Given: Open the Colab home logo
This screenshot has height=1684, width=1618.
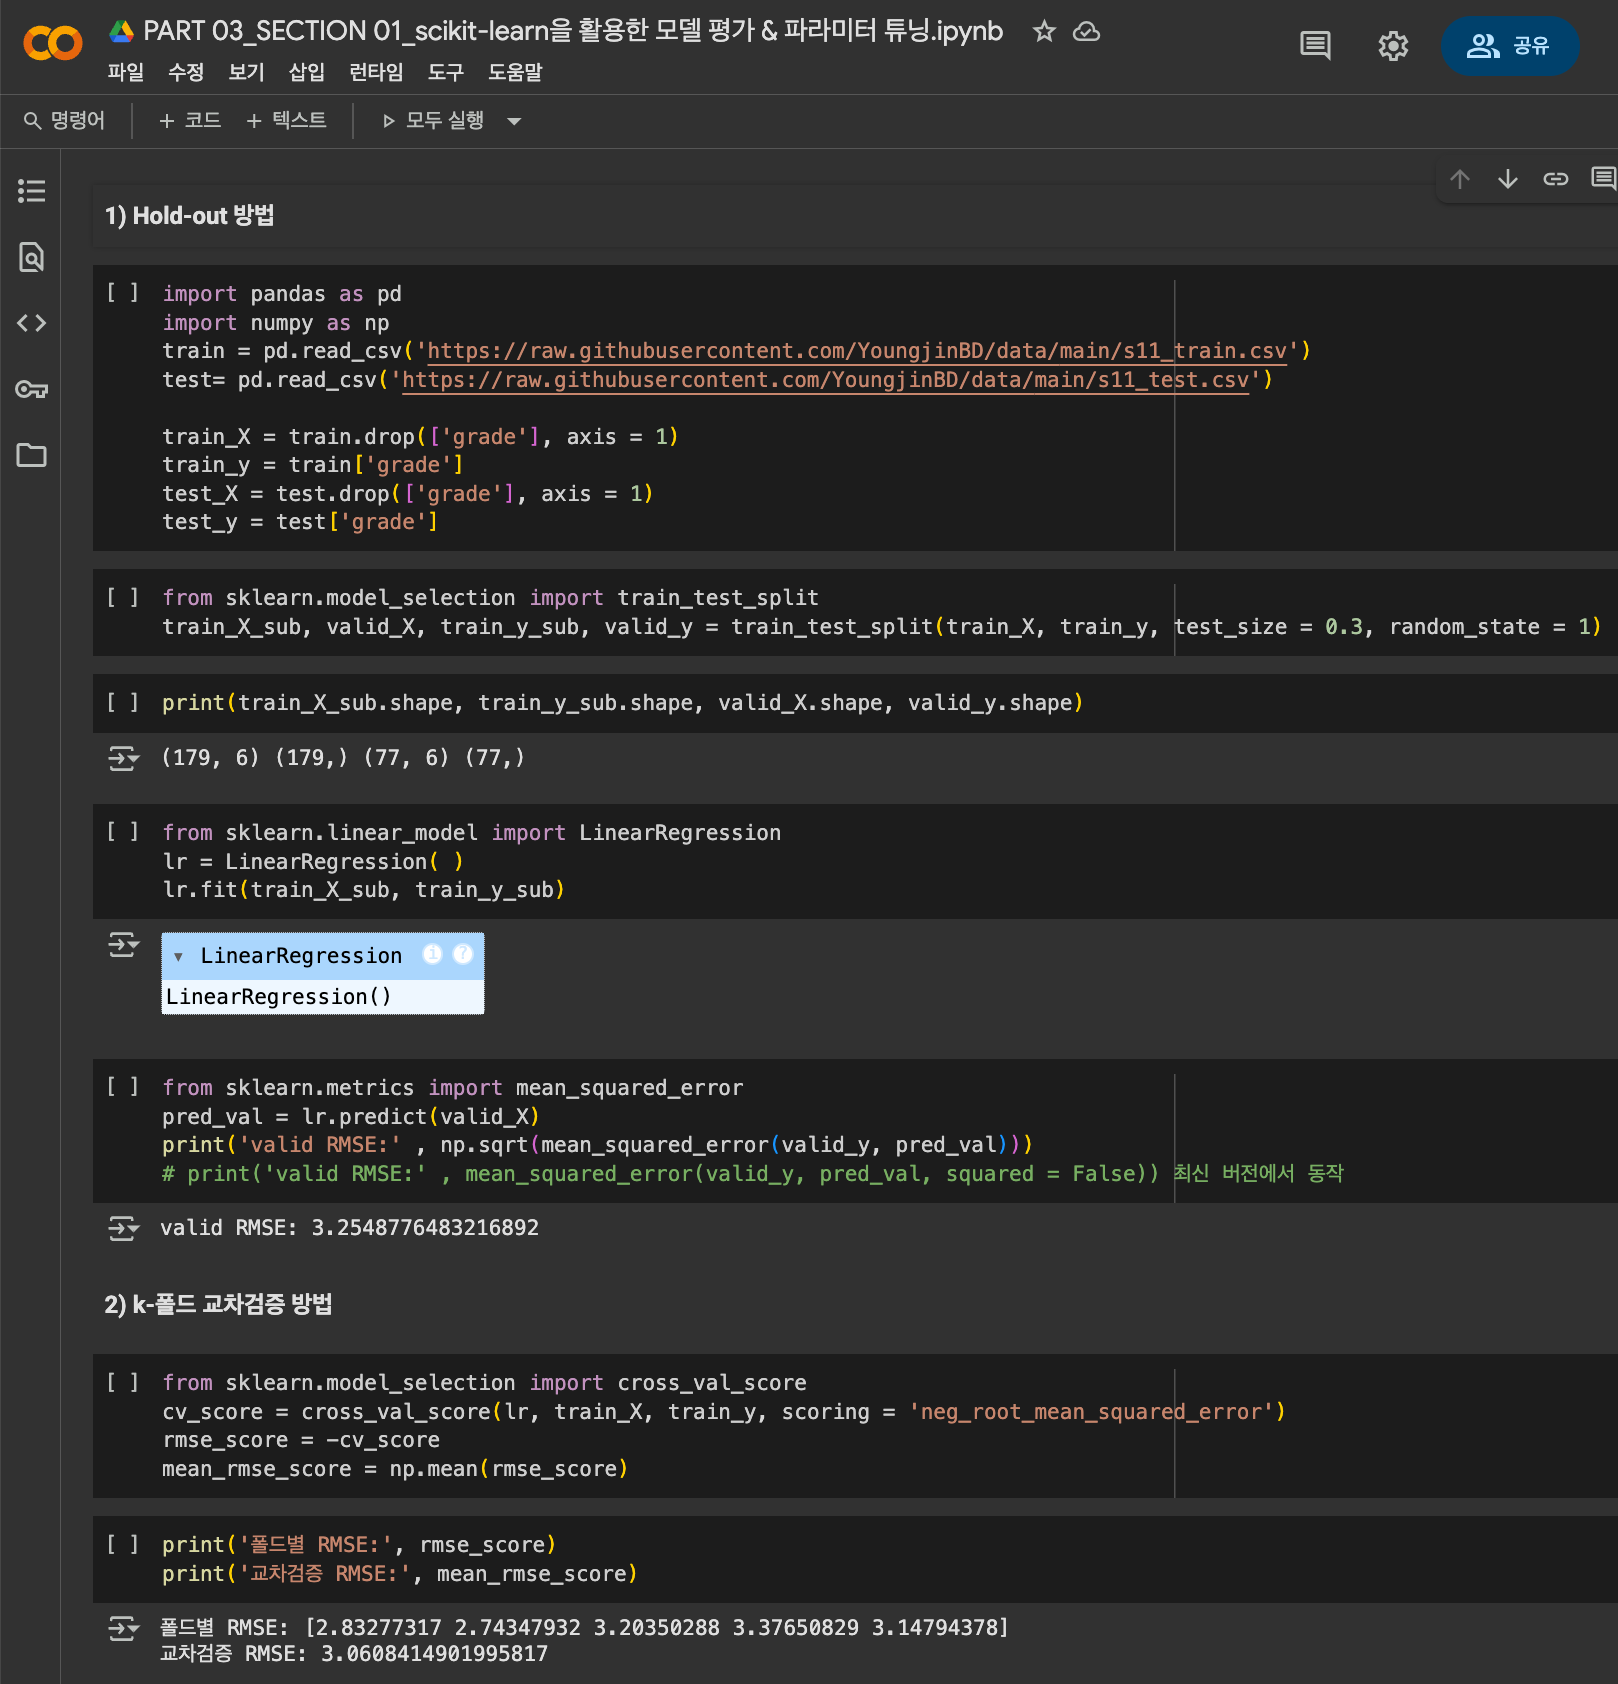Looking at the screenshot, I should click(53, 44).
